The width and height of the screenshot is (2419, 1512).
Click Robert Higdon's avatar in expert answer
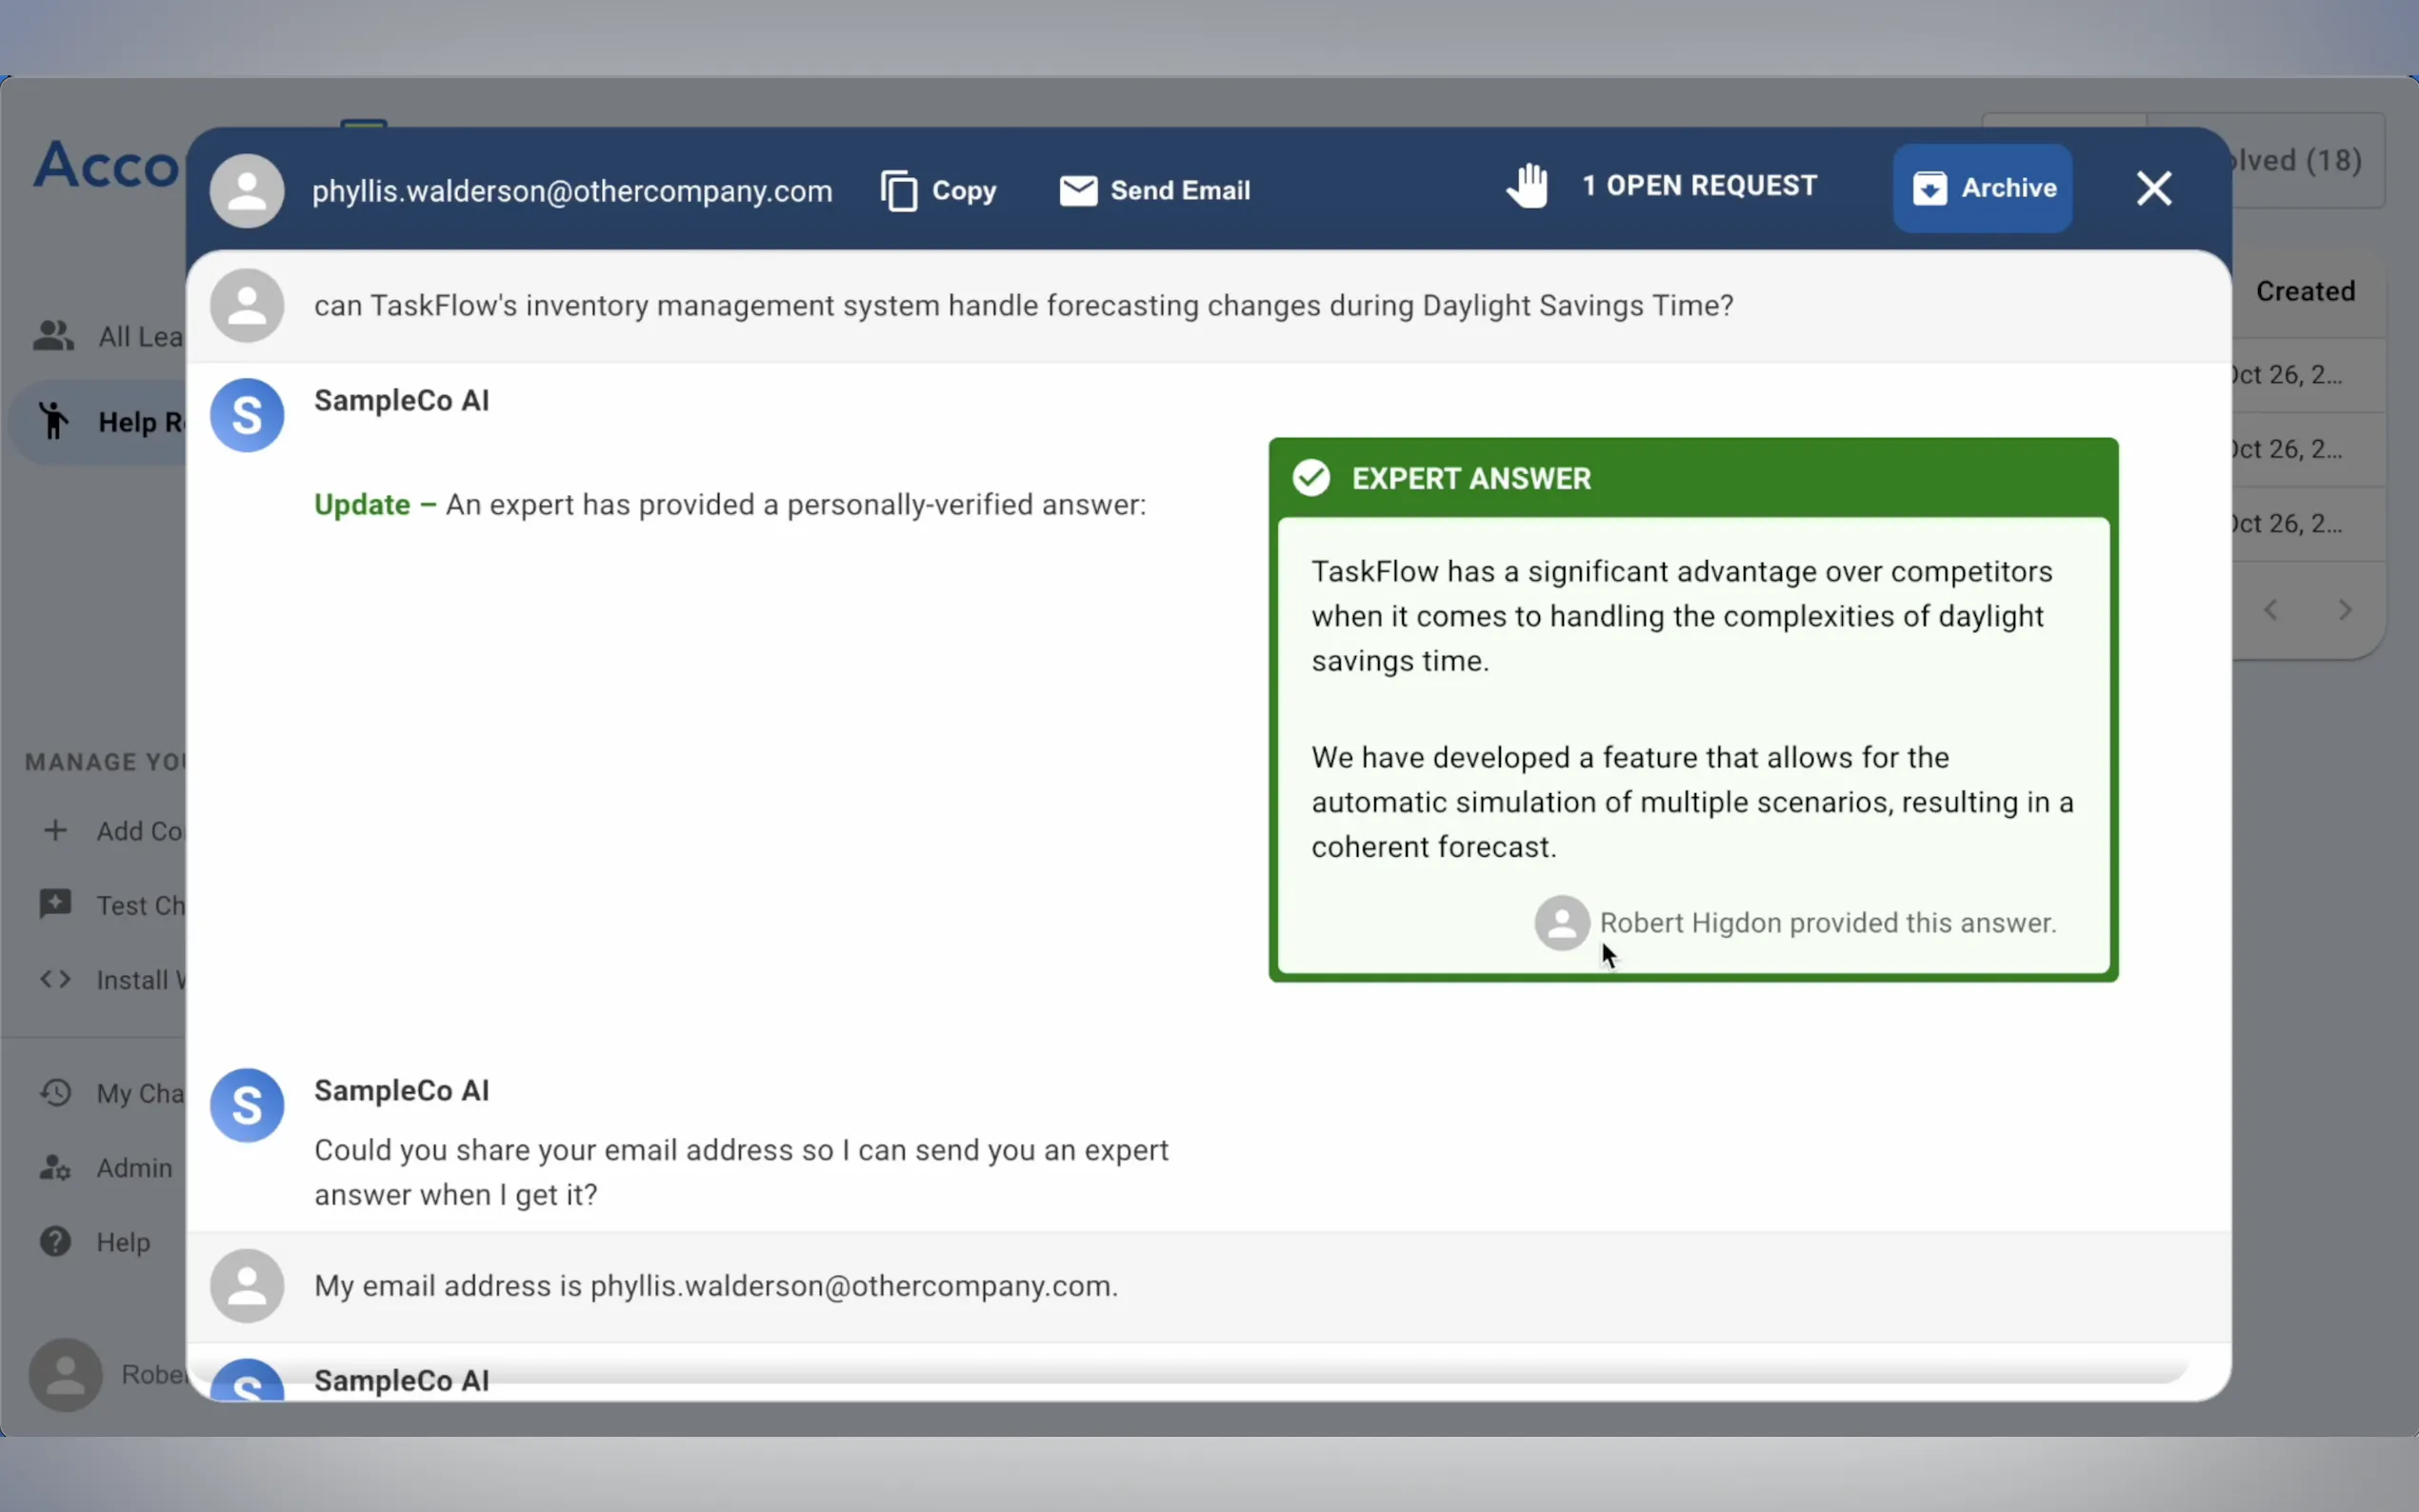tap(1562, 922)
